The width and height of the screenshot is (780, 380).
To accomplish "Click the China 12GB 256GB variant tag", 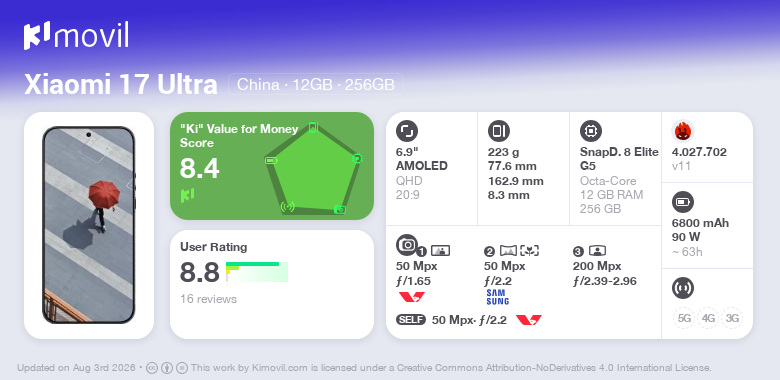I will coord(316,85).
